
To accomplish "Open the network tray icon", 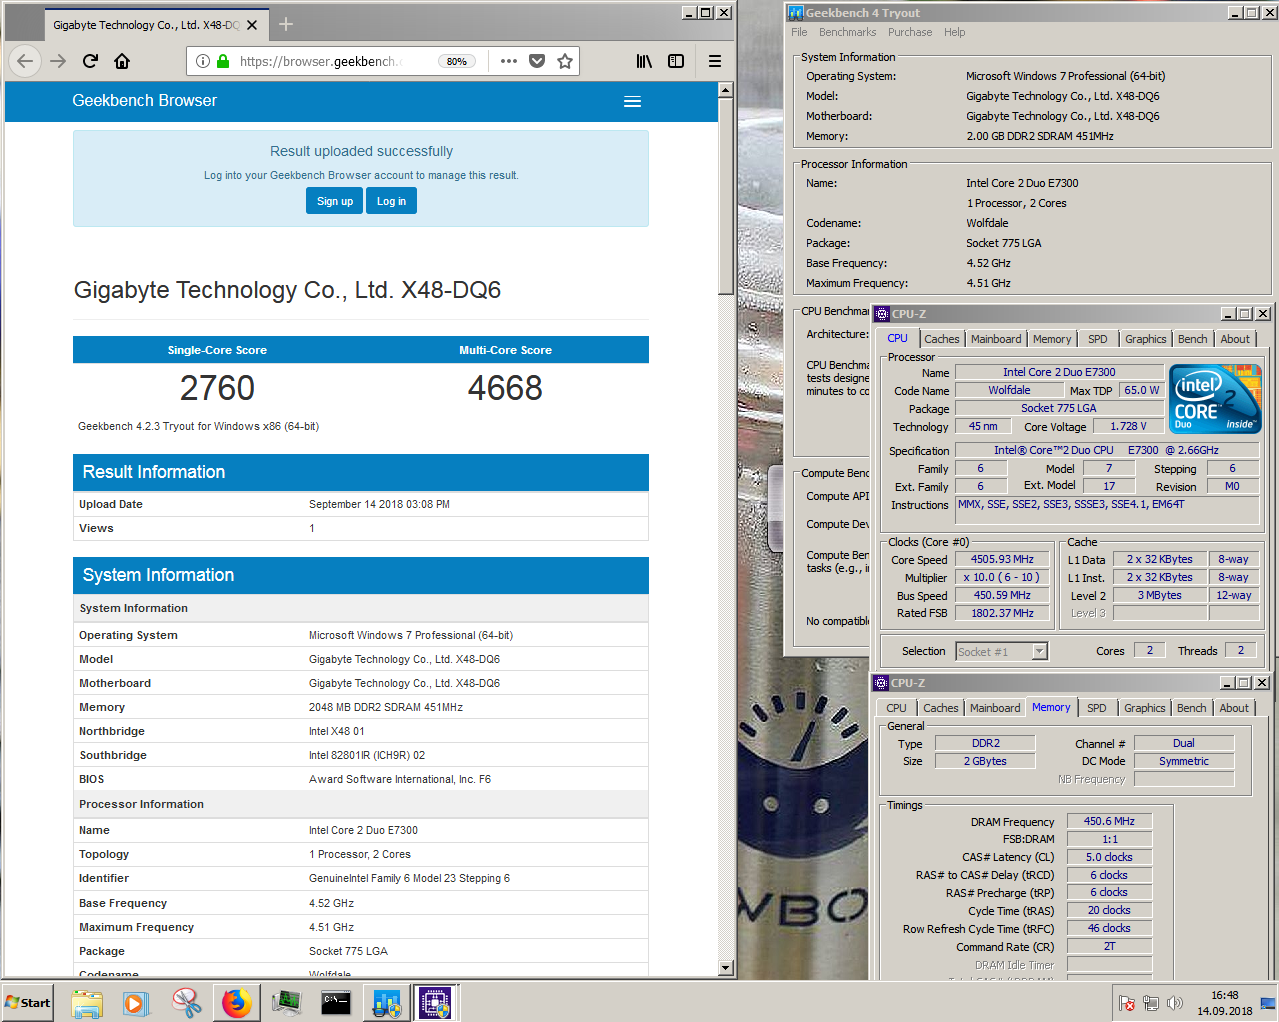I will pyautogui.click(x=1151, y=1003).
